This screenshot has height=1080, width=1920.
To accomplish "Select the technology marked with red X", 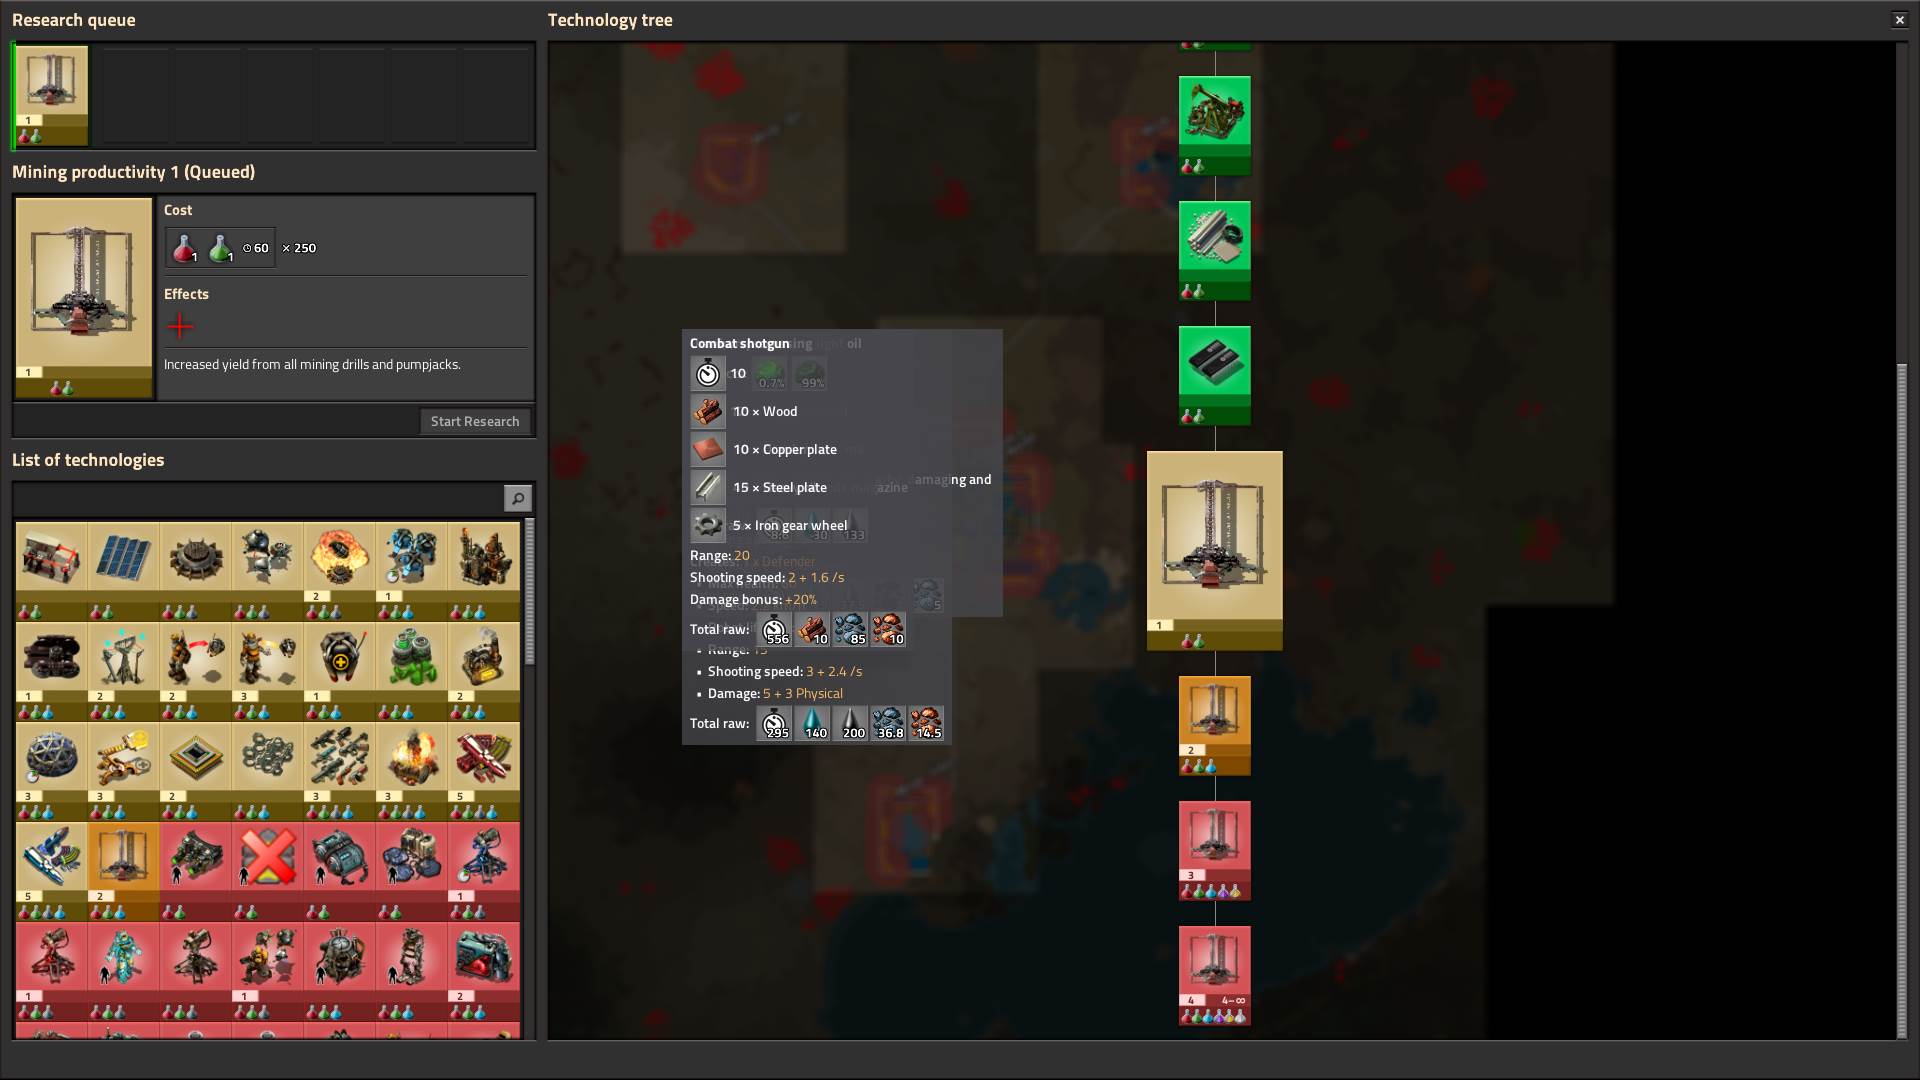I will [268, 870].
